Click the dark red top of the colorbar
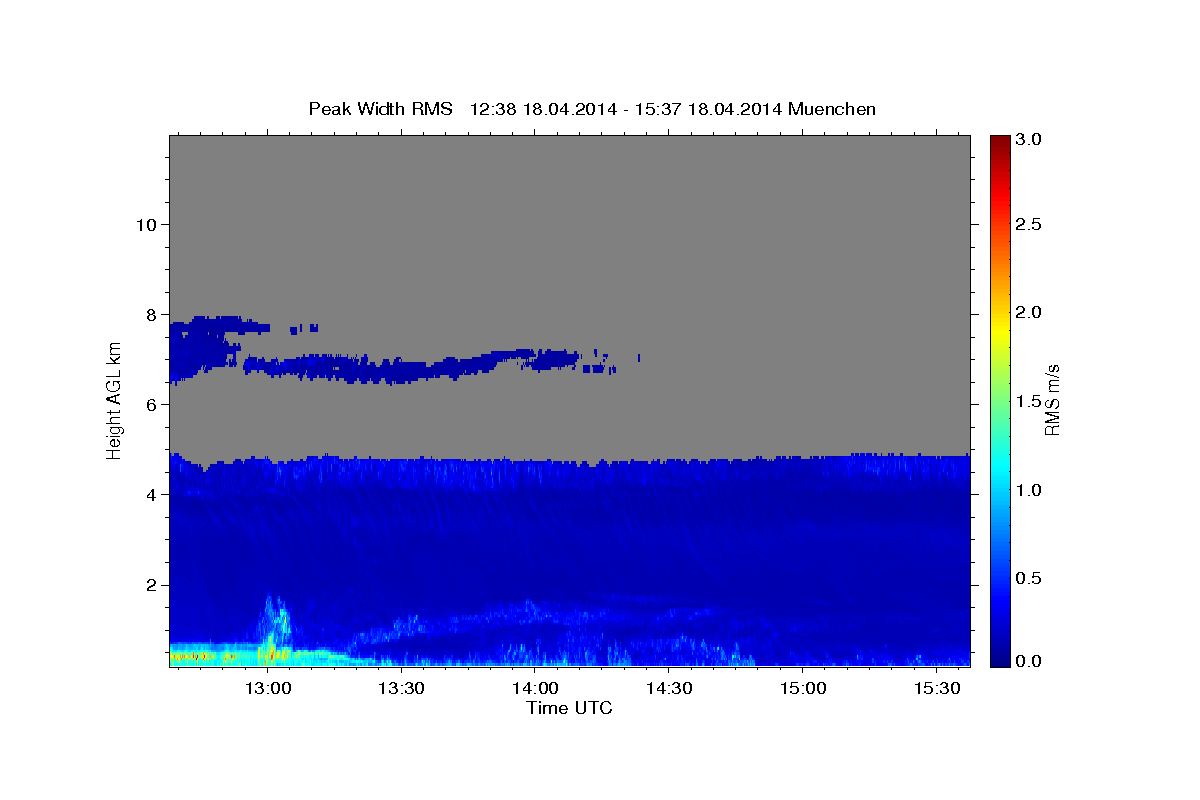Image resolution: width=1200 pixels, height=800 pixels. click(x=1000, y=142)
